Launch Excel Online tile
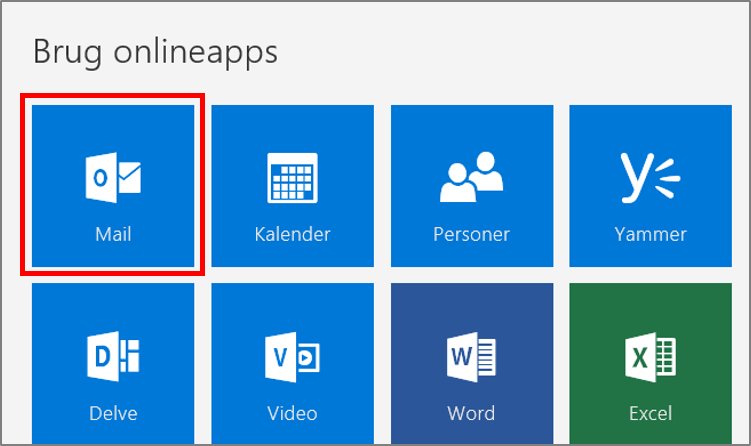Image resolution: width=751 pixels, height=446 pixels. pyautogui.click(x=650, y=364)
